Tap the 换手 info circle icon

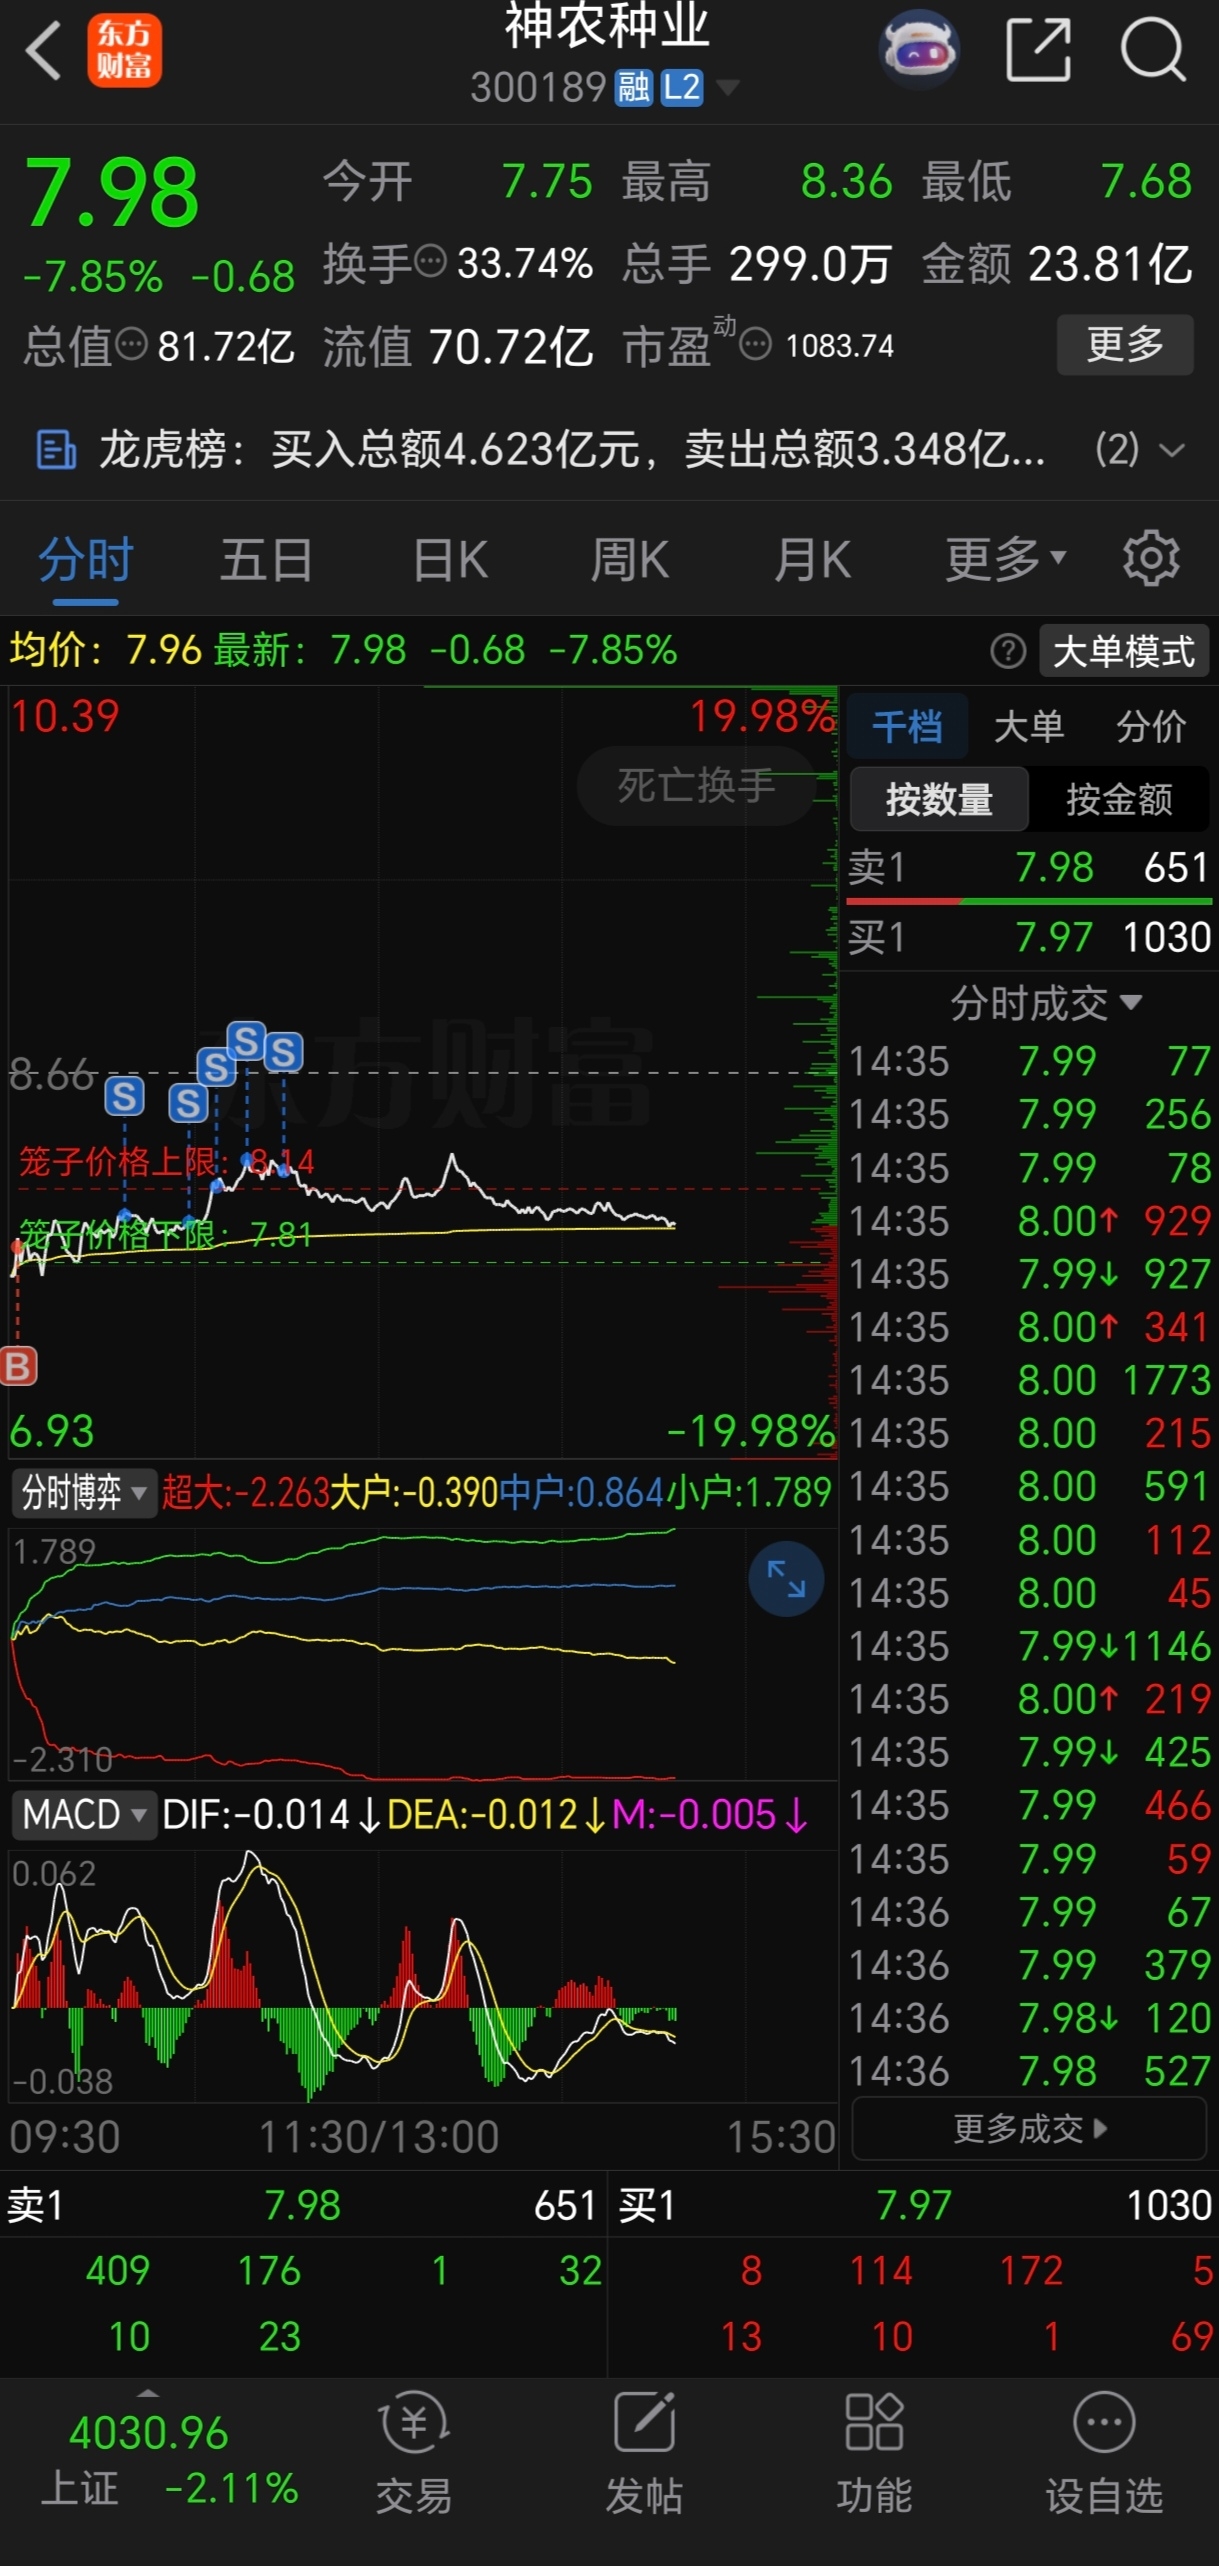[x=430, y=263]
